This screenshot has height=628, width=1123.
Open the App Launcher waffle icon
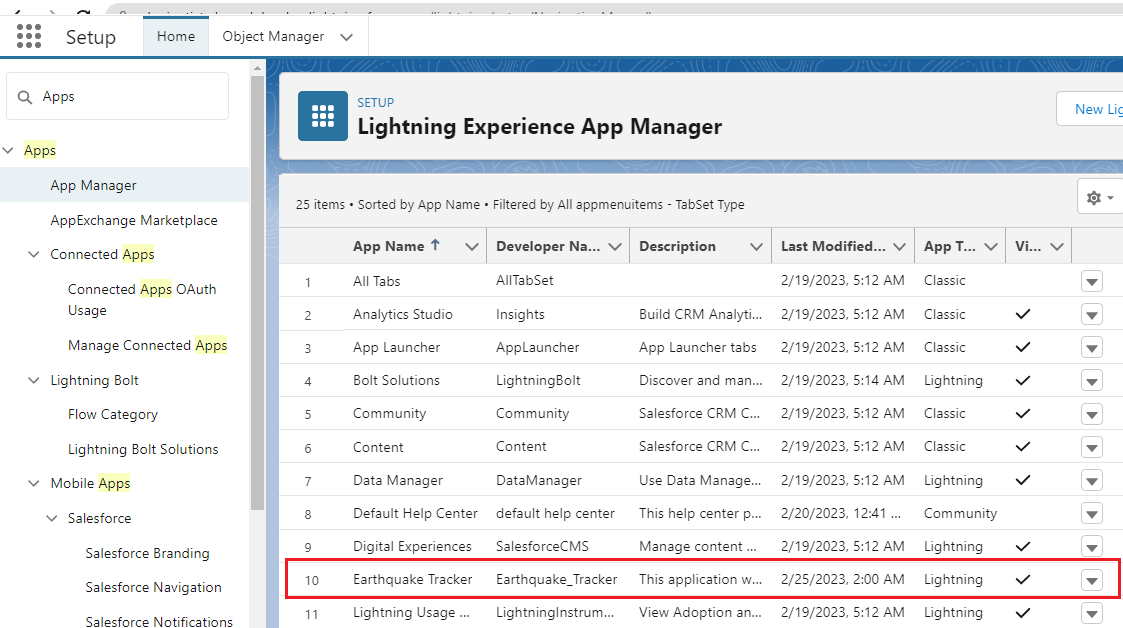[29, 36]
